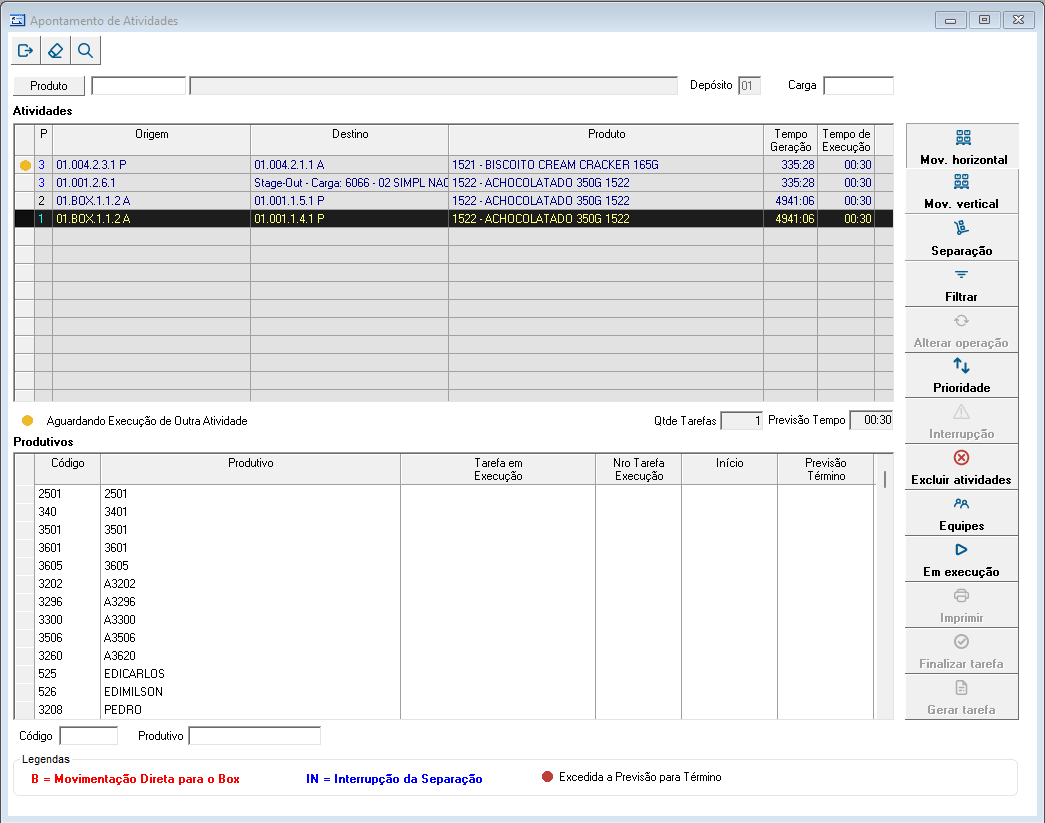Open Mov. vertical activities
This screenshot has width=1045, height=823.
[962, 191]
